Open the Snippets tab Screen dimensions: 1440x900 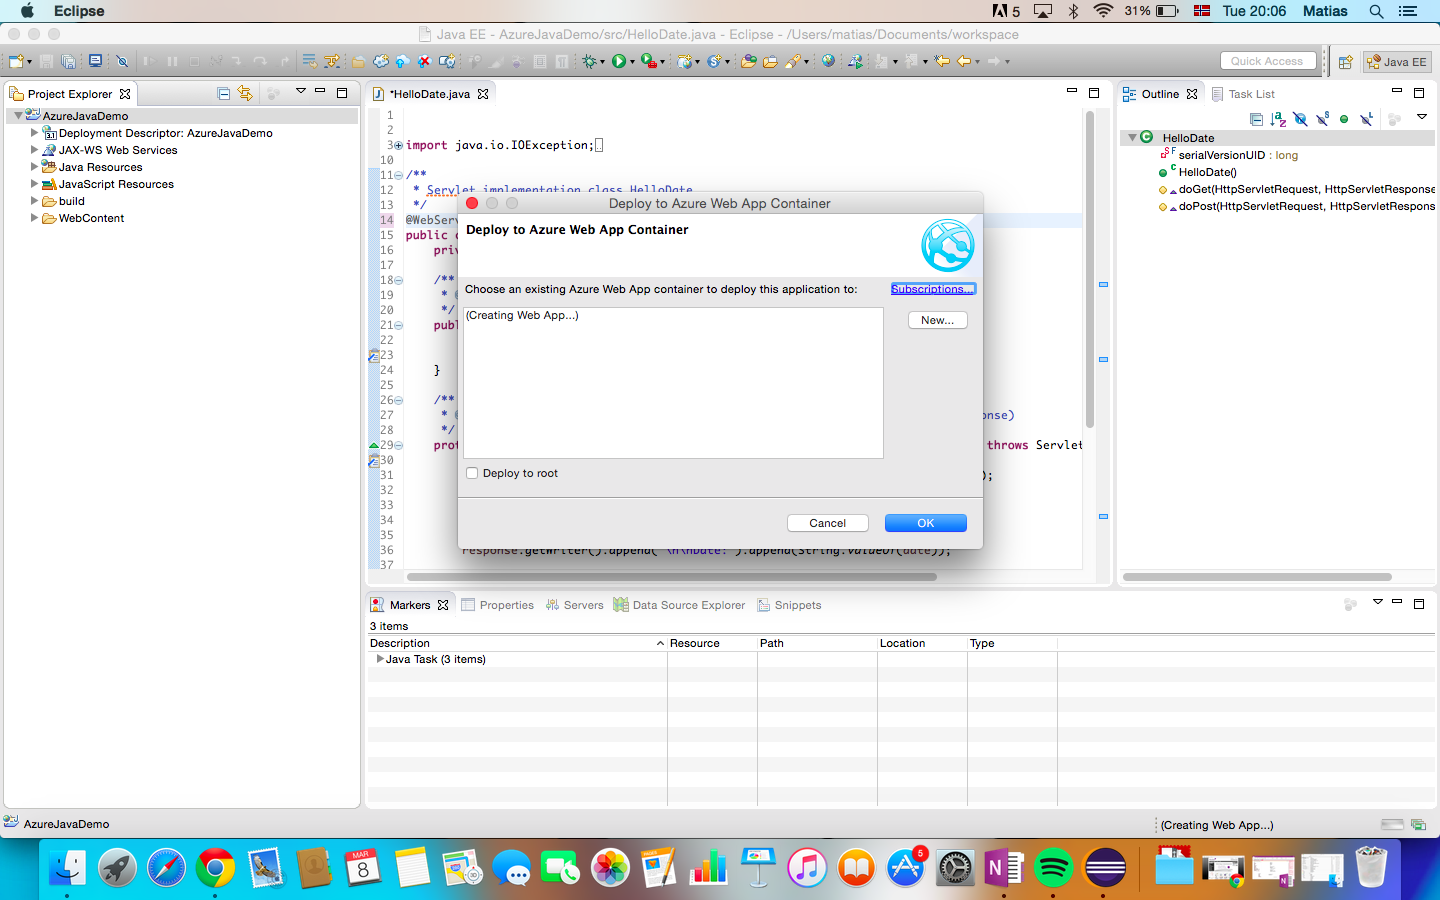pos(789,605)
